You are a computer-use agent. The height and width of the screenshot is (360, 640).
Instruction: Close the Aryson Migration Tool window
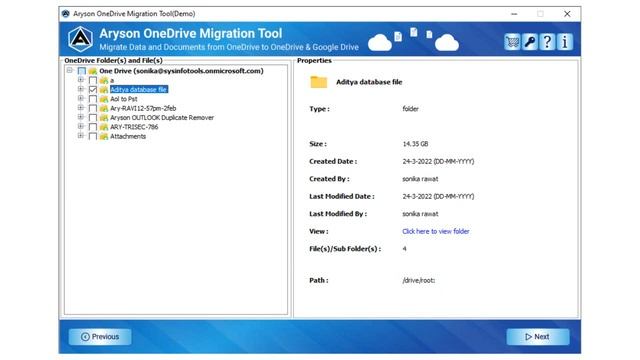click(567, 14)
